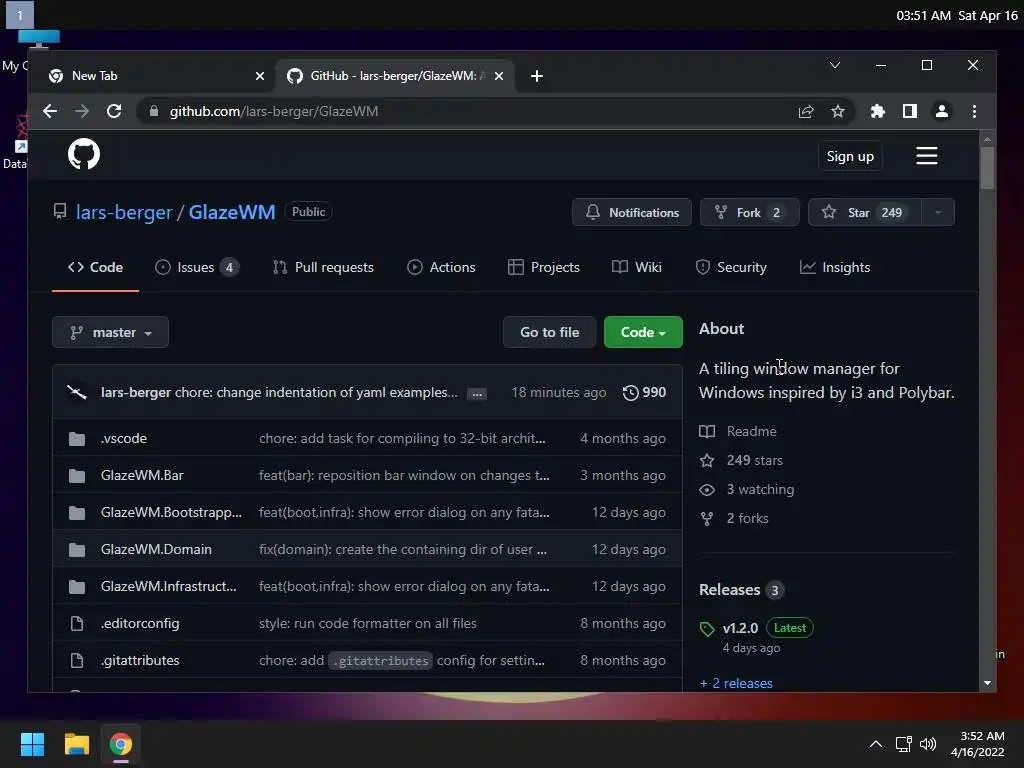Open the GlazeWM.Bar folder
The width and height of the screenshot is (1024, 768).
[142, 475]
